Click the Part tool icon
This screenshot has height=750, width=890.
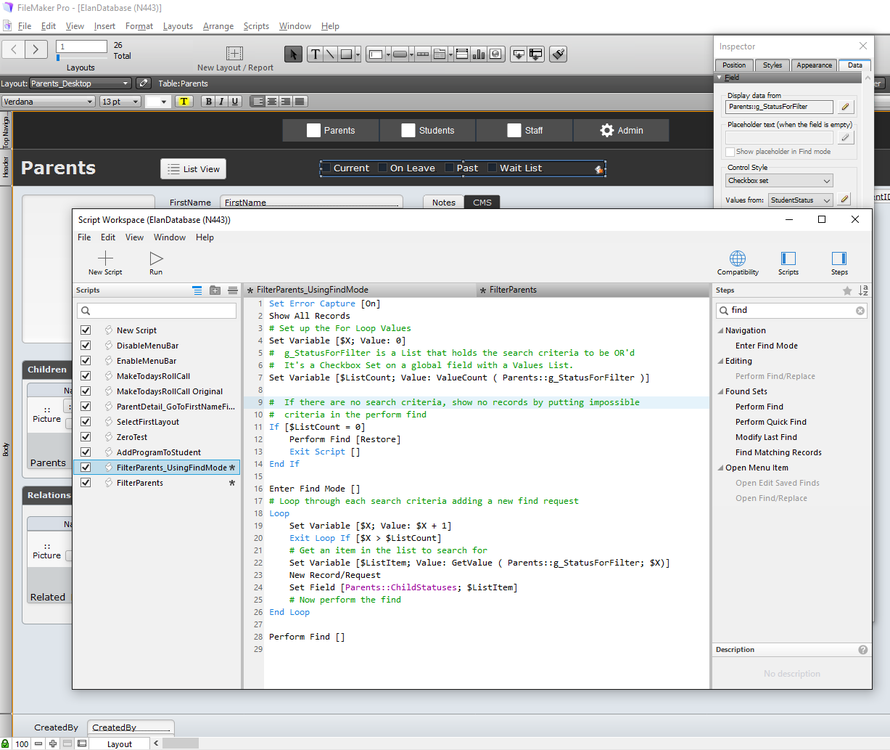click(x=535, y=55)
